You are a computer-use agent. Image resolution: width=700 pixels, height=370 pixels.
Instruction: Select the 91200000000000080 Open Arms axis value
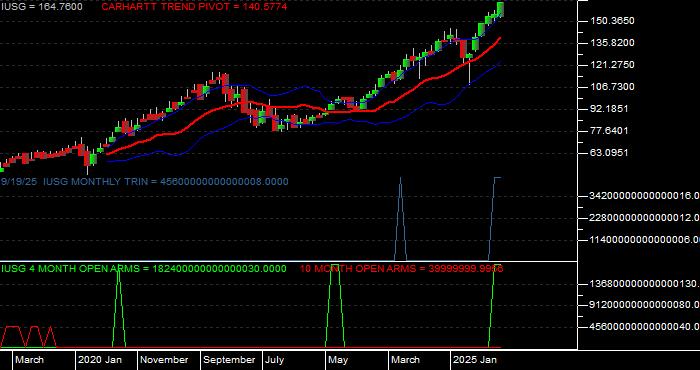tap(644, 305)
